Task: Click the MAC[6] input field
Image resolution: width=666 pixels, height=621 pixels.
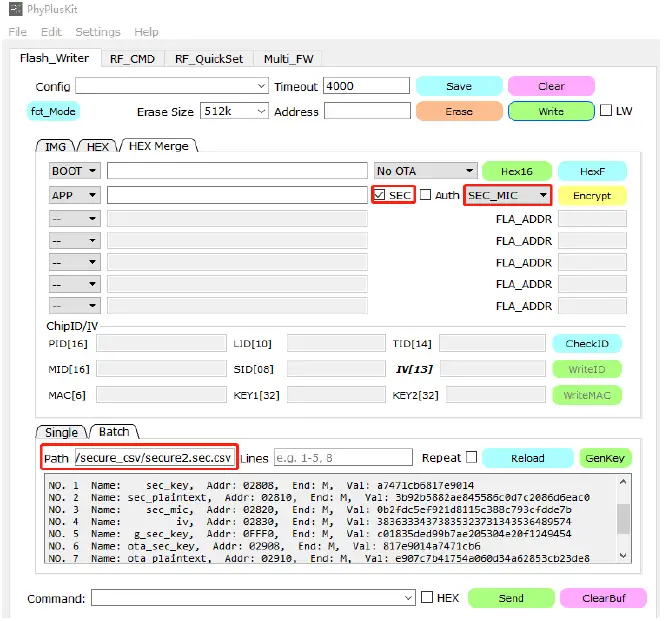Action: coord(161,395)
